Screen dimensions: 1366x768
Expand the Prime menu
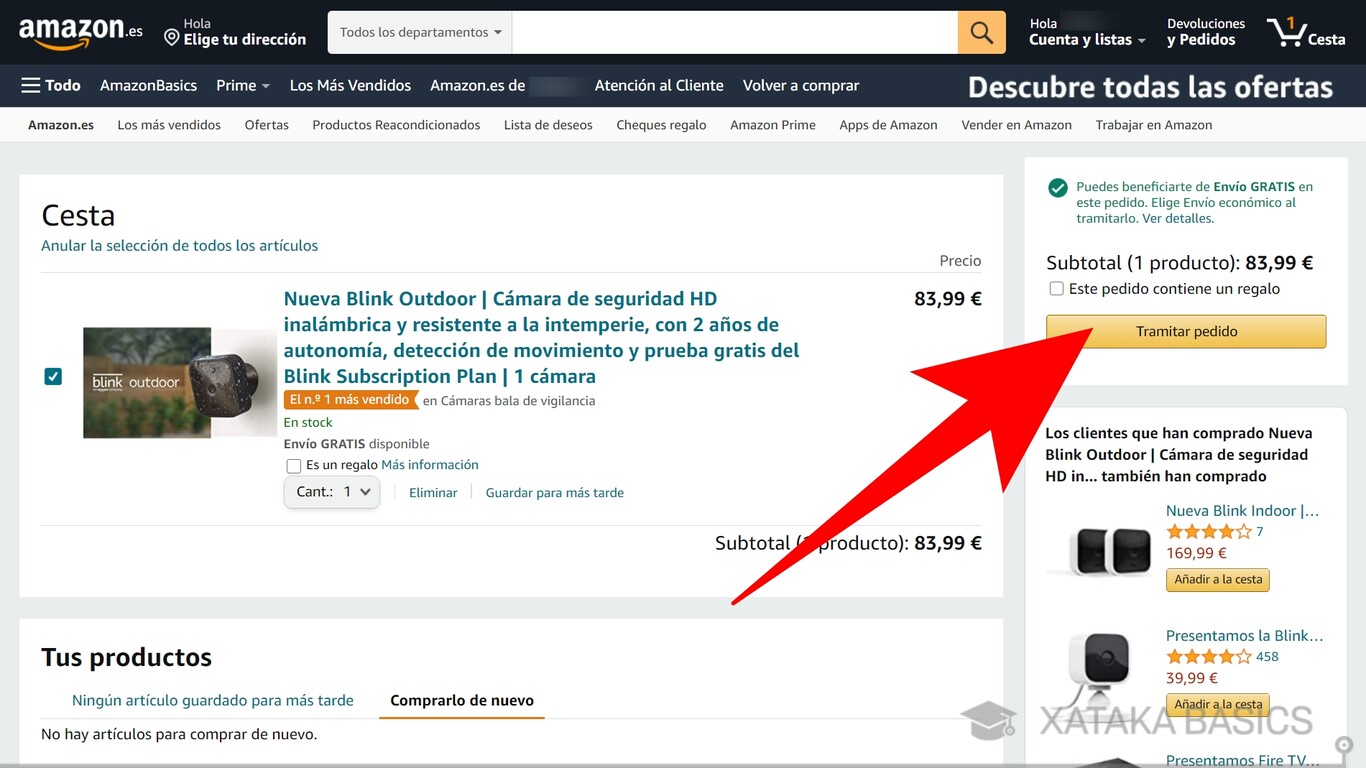243,86
